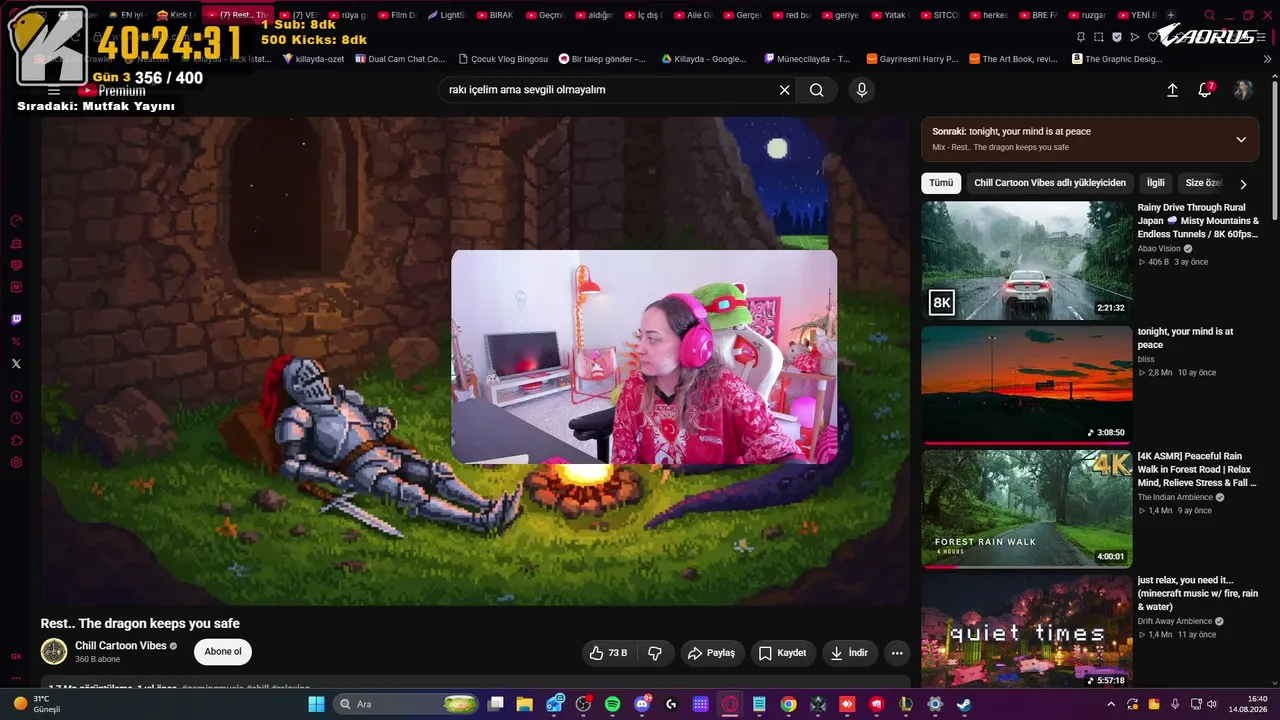Open Spotify from the taskbar

(x=613, y=704)
